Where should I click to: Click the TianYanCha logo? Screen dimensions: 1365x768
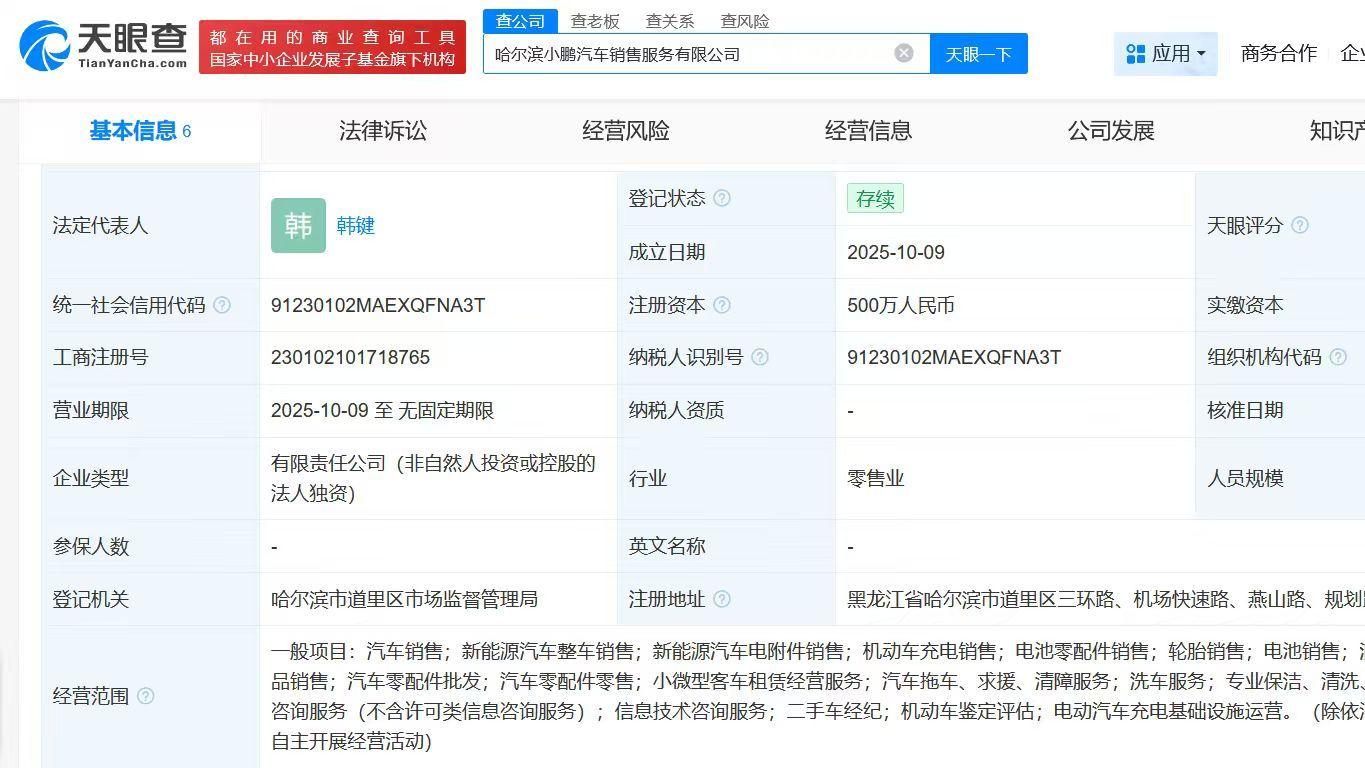103,46
